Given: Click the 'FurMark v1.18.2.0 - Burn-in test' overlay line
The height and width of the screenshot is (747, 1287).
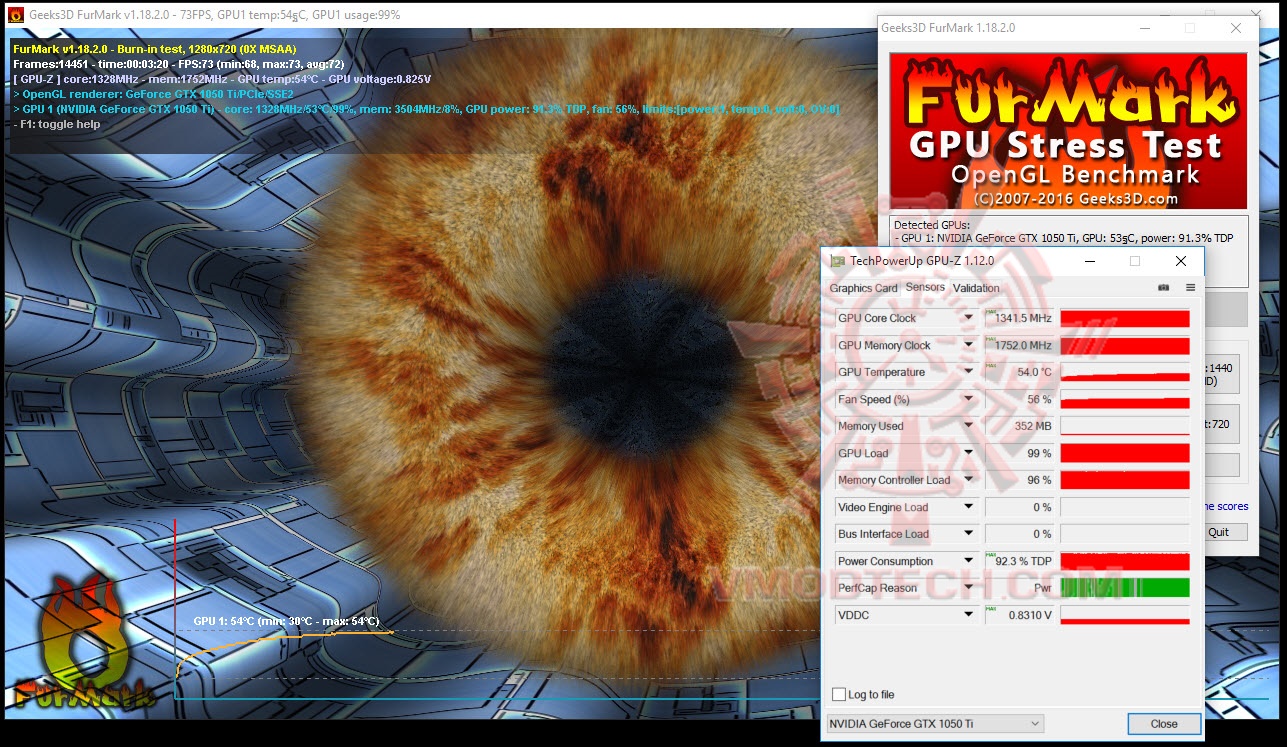Looking at the screenshot, I should click(x=155, y=49).
